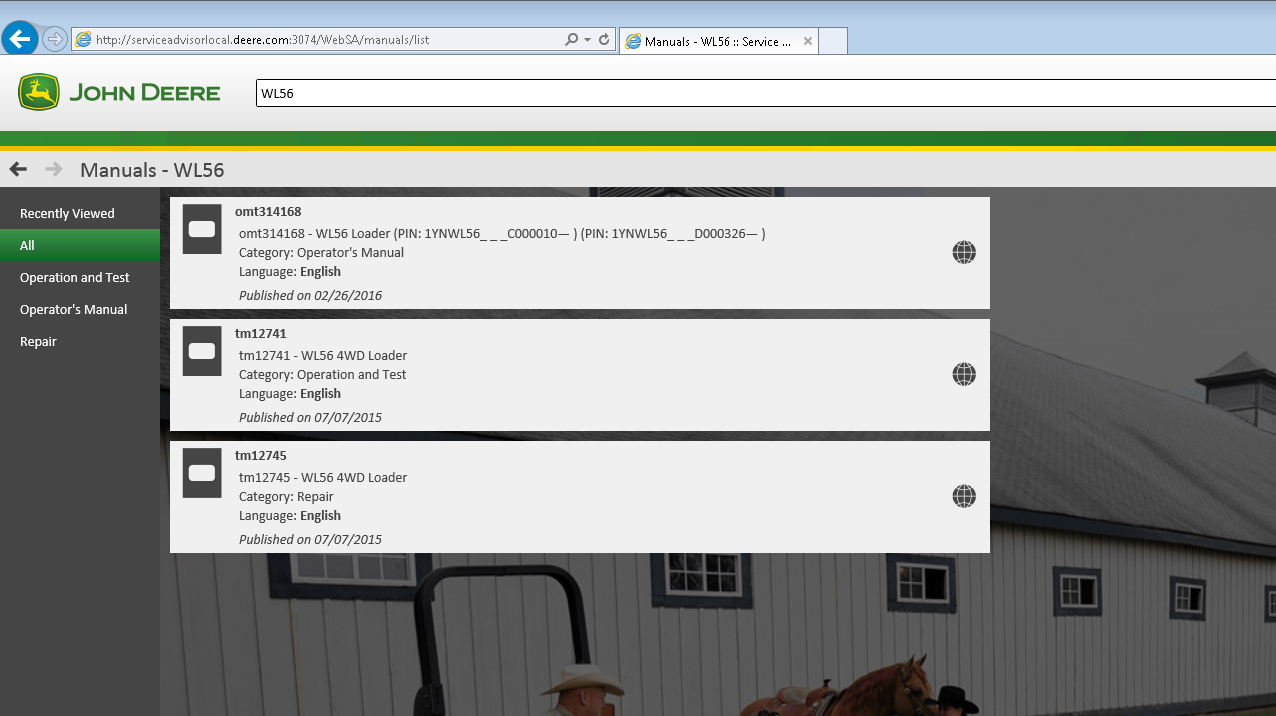Open the tm12741 manual title
The width and height of the screenshot is (1276, 716).
pos(261,333)
